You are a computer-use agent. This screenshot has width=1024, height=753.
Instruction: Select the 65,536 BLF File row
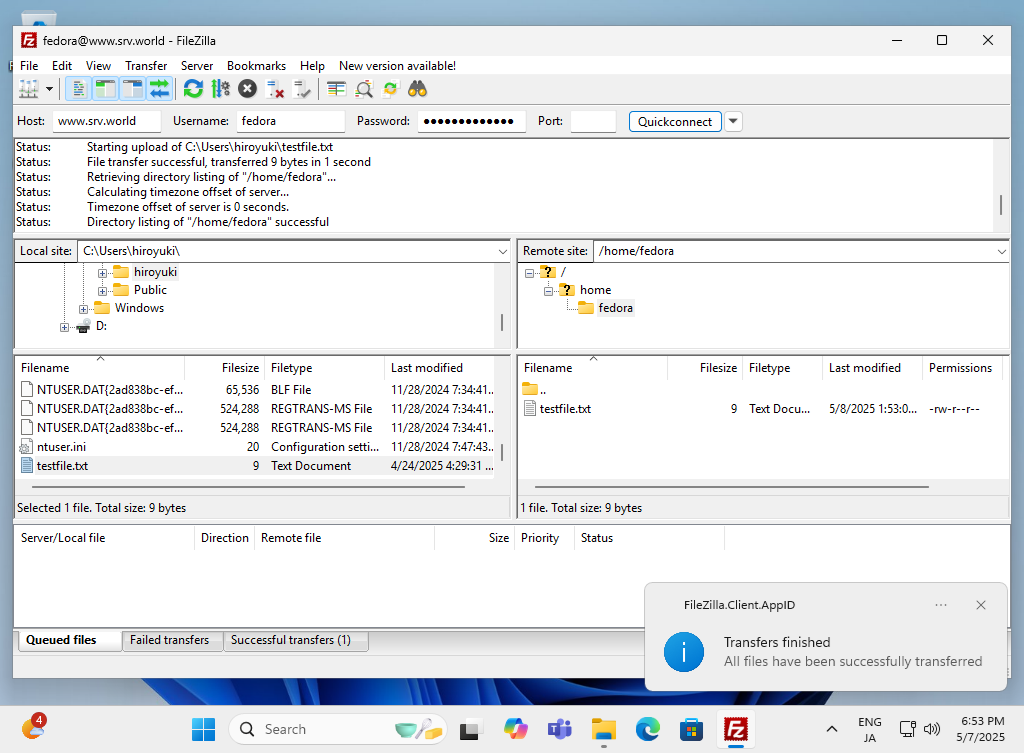pyautogui.click(x=254, y=390)
